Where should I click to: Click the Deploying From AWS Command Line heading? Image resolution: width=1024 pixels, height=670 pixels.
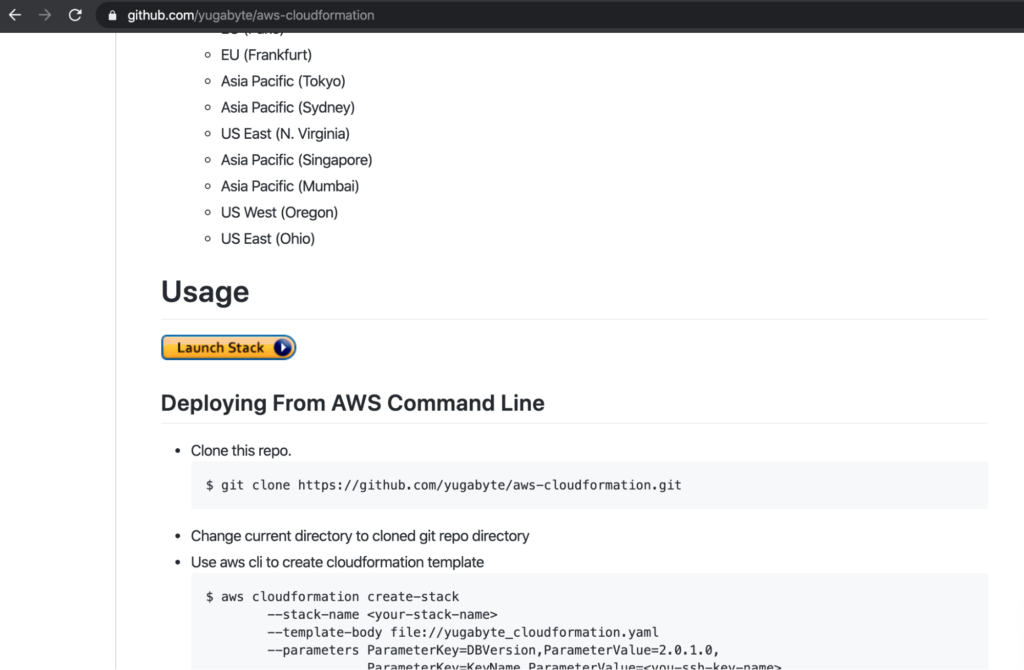point(352,403)
